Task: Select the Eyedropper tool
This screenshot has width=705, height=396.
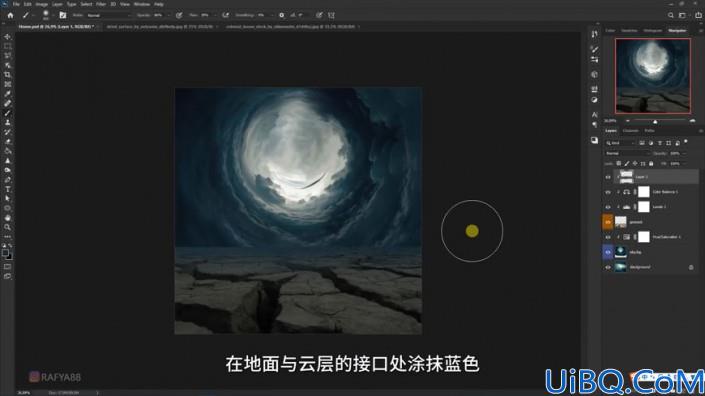Action: [8, 93]
